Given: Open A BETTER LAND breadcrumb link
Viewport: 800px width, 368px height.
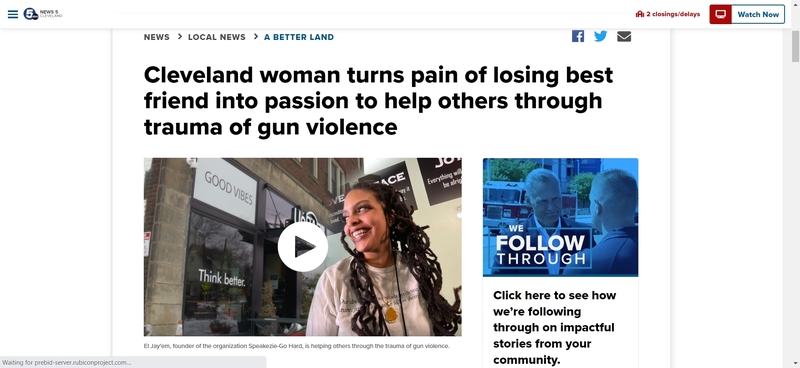Looking at the screenshot, I should pos(299,37).
